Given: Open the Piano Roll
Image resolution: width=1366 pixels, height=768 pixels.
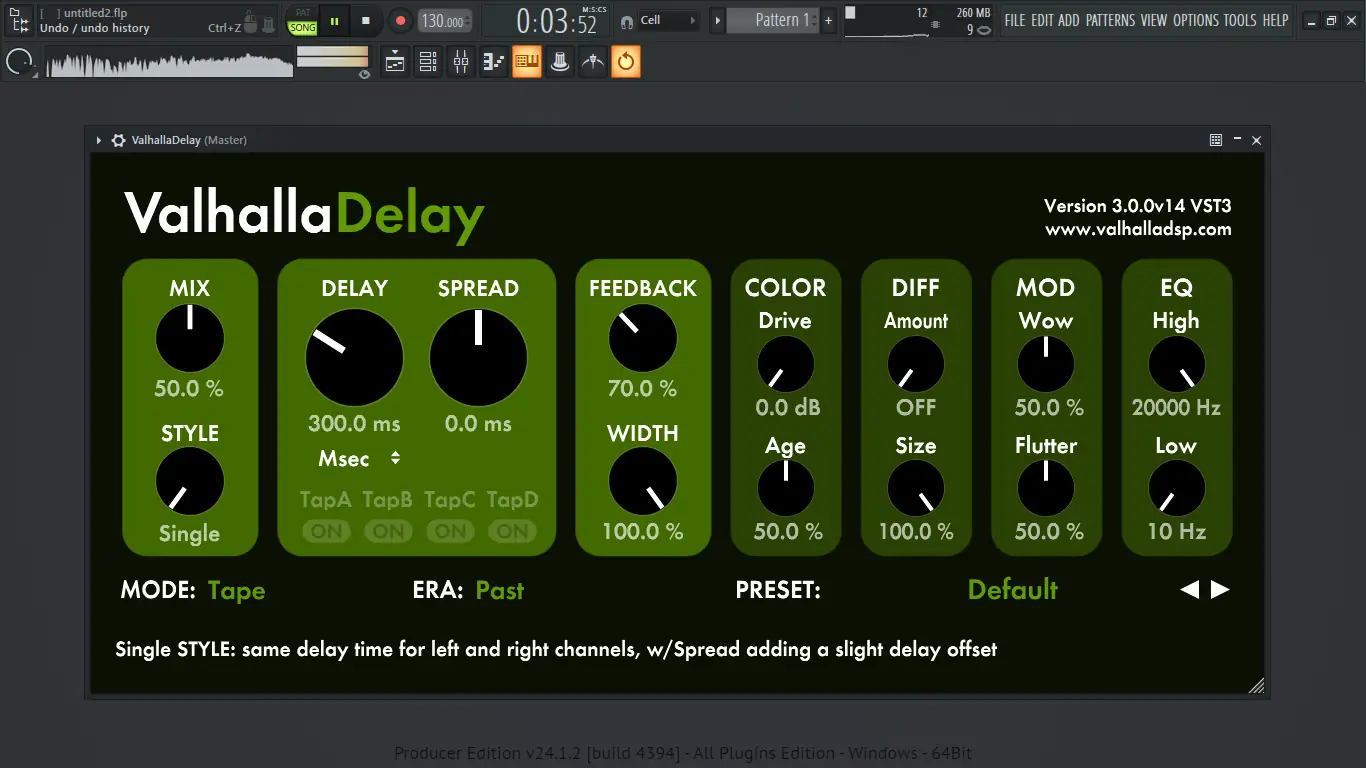Looking at the screenshot, I should 493,61.
